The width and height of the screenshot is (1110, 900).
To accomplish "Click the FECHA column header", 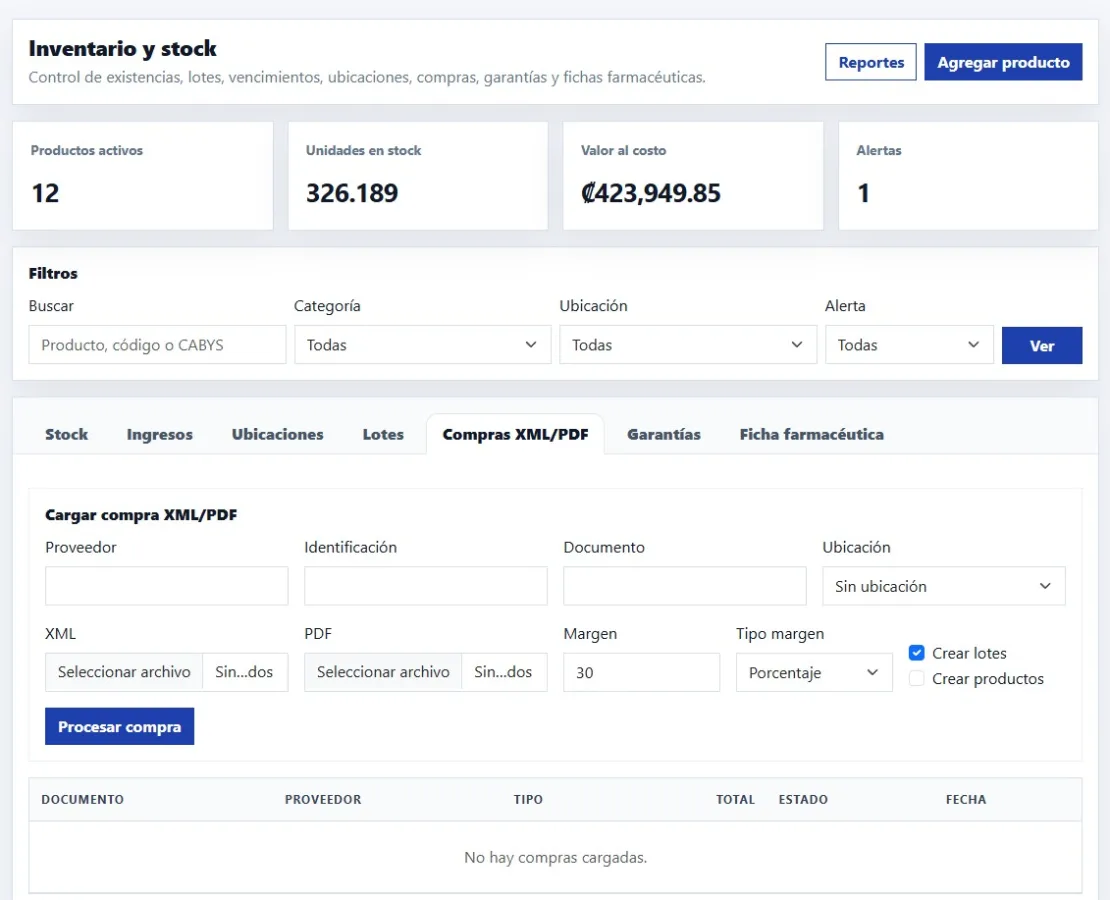I will click(966, 799).
